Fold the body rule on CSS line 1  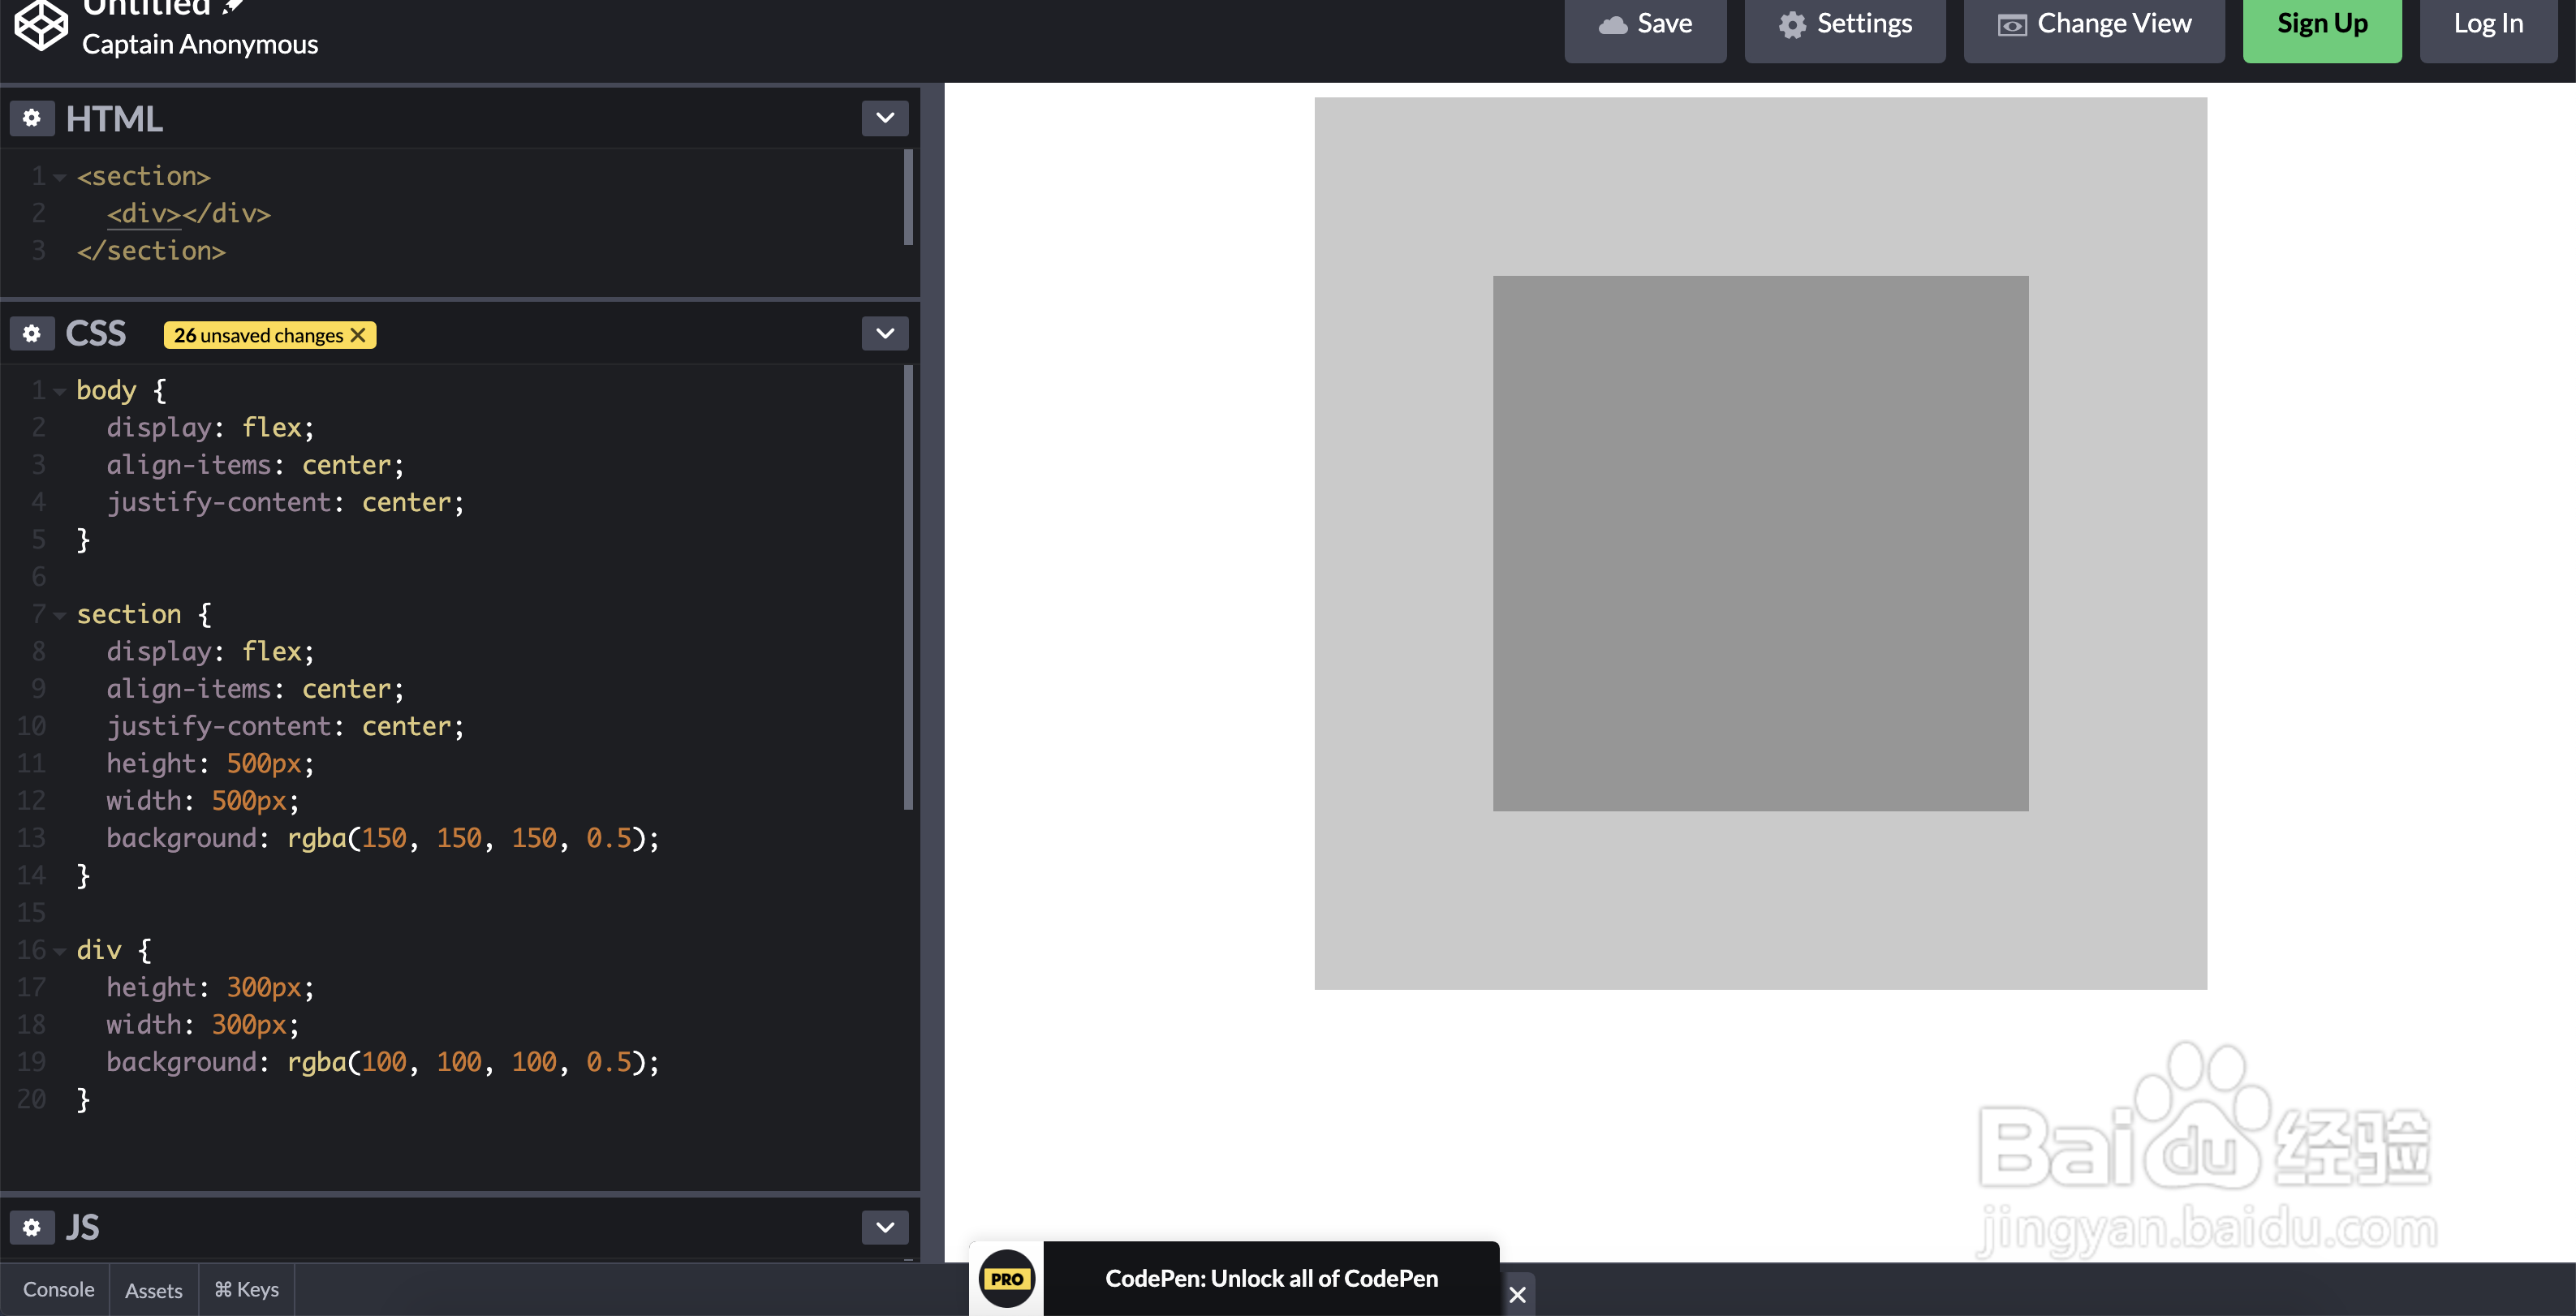point(60,391)
